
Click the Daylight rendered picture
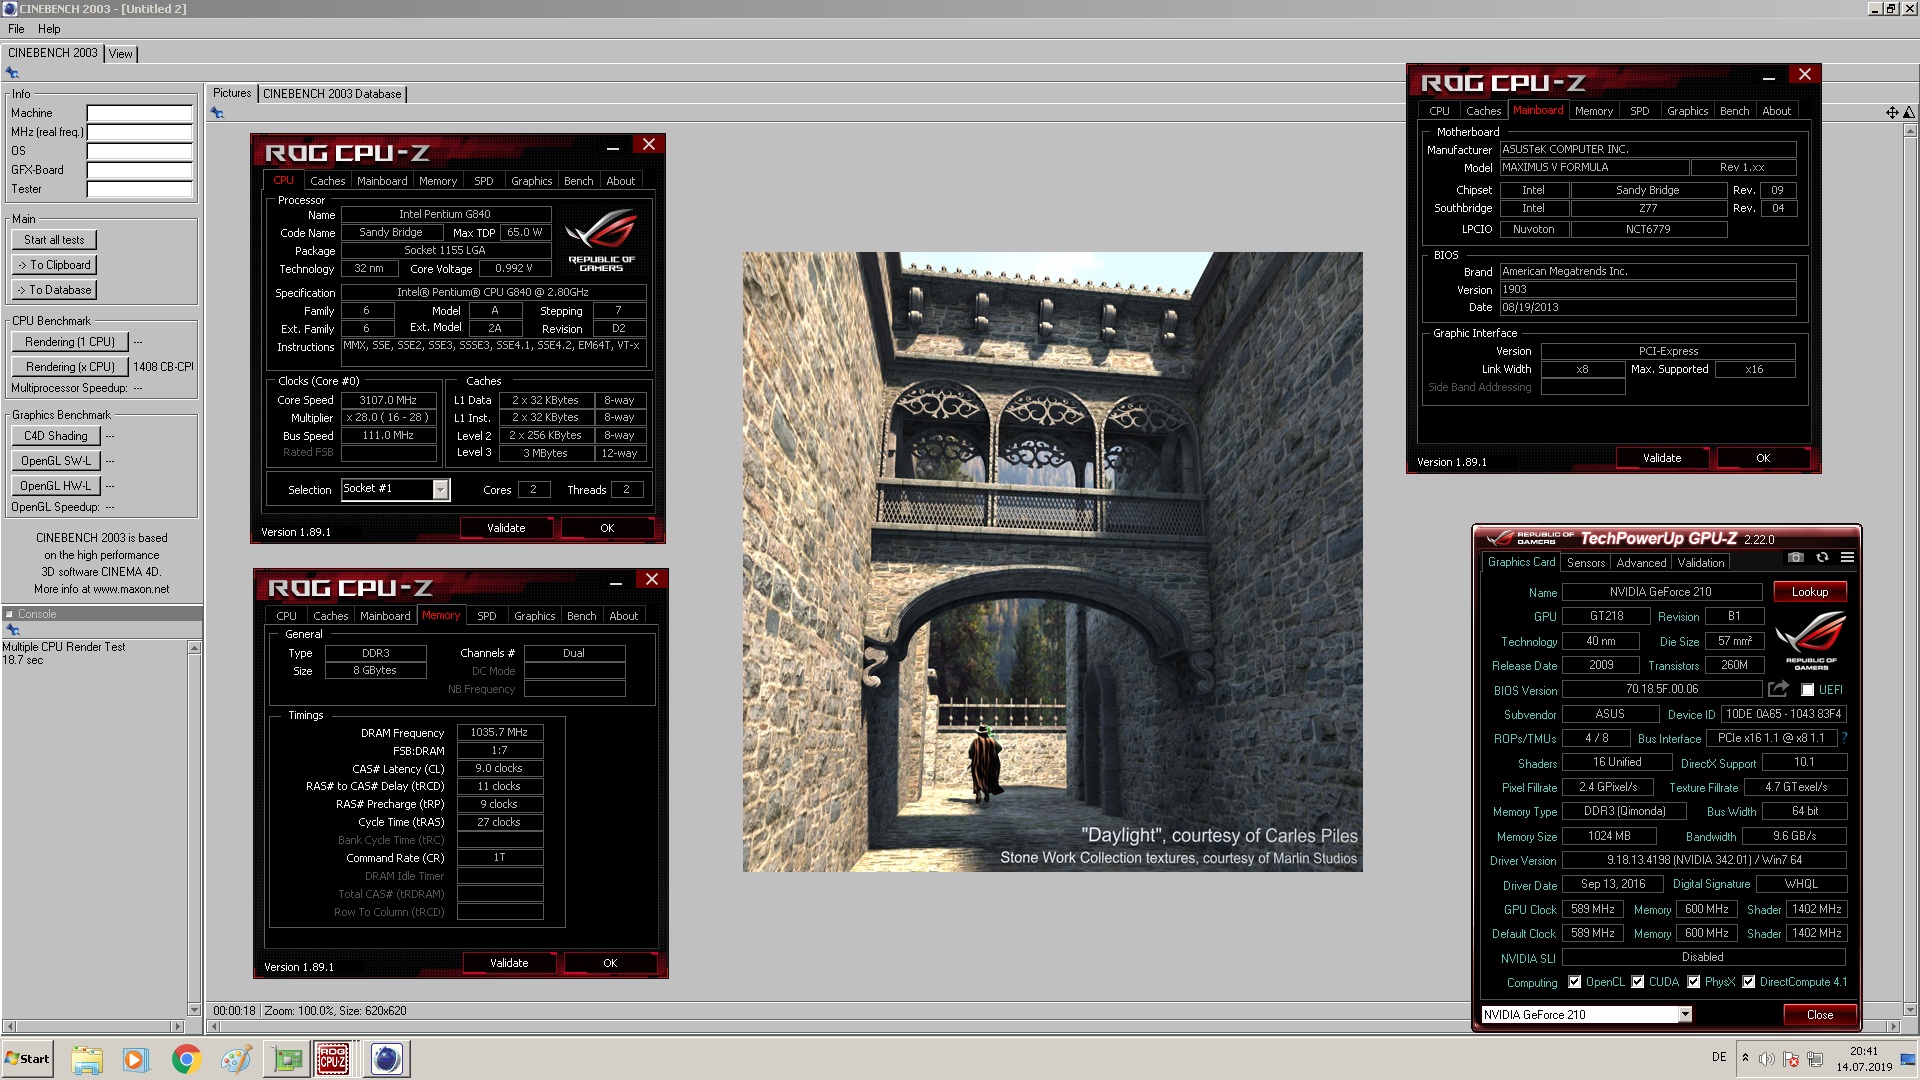(x=1052, y=561)
